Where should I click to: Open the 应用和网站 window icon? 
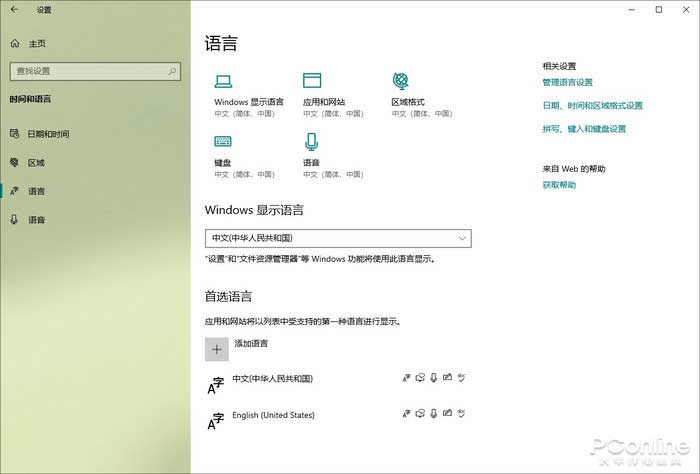(311, 82)
